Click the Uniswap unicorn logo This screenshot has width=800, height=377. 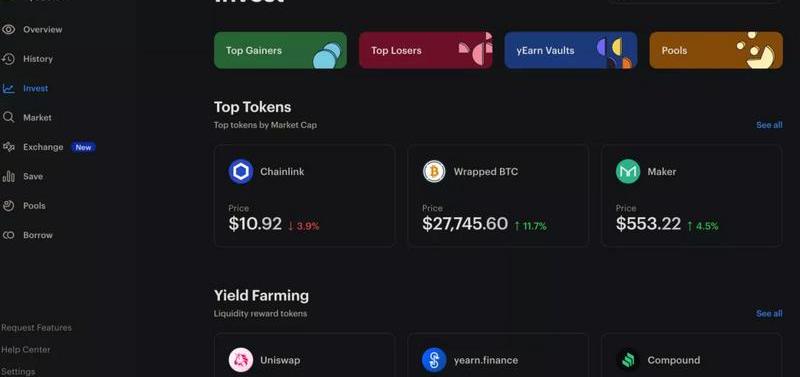[x=241, y=360]
